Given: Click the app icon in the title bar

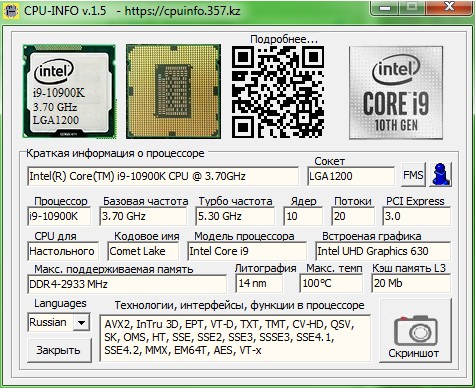Looking at the screenshot, I should (10, 11).
